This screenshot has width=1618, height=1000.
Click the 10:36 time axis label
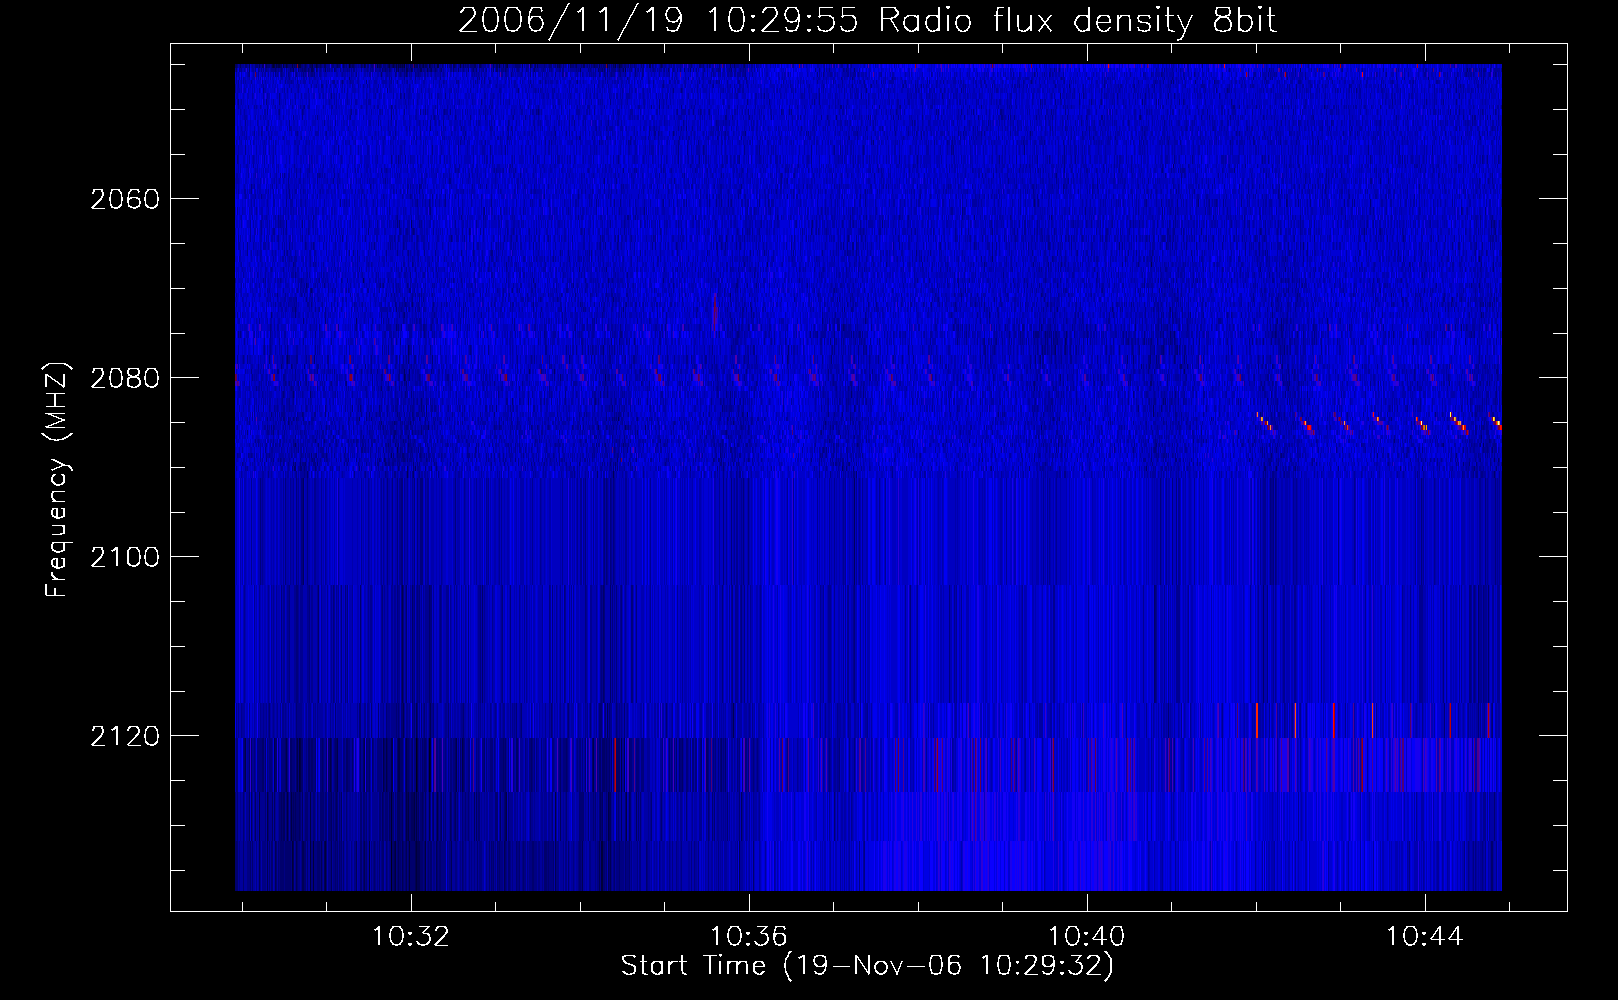point(748,937)
